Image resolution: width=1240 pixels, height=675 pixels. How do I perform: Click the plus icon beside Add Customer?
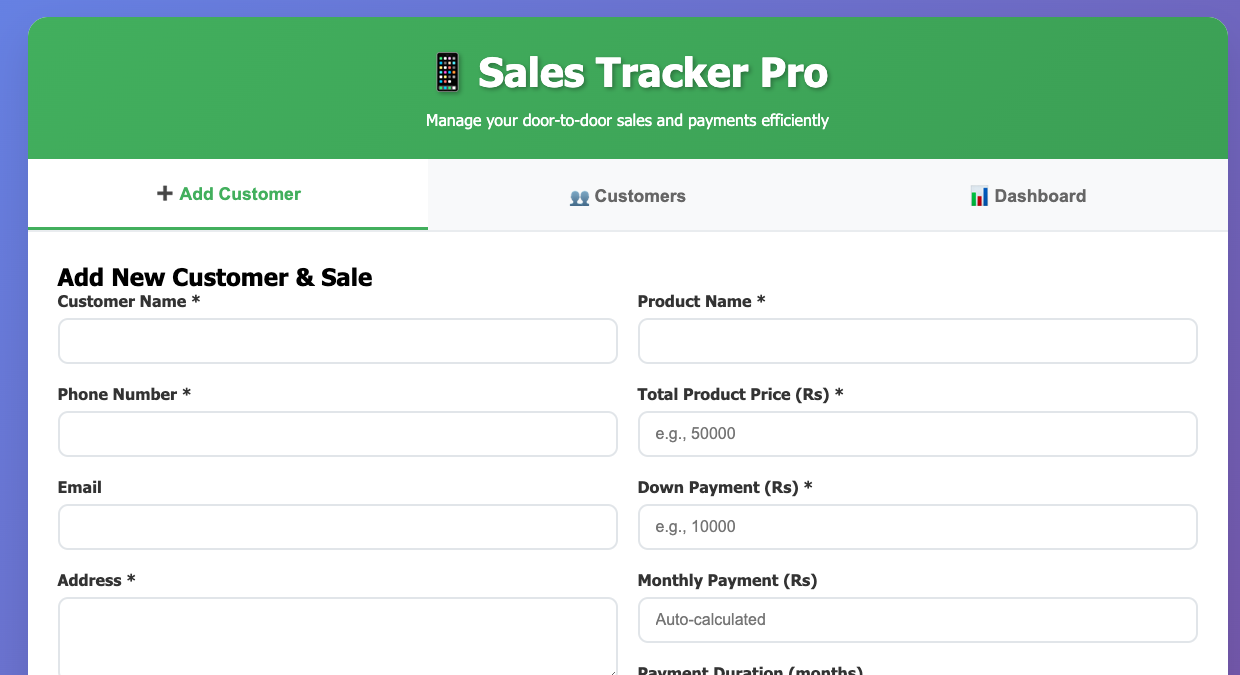point(165,194)
